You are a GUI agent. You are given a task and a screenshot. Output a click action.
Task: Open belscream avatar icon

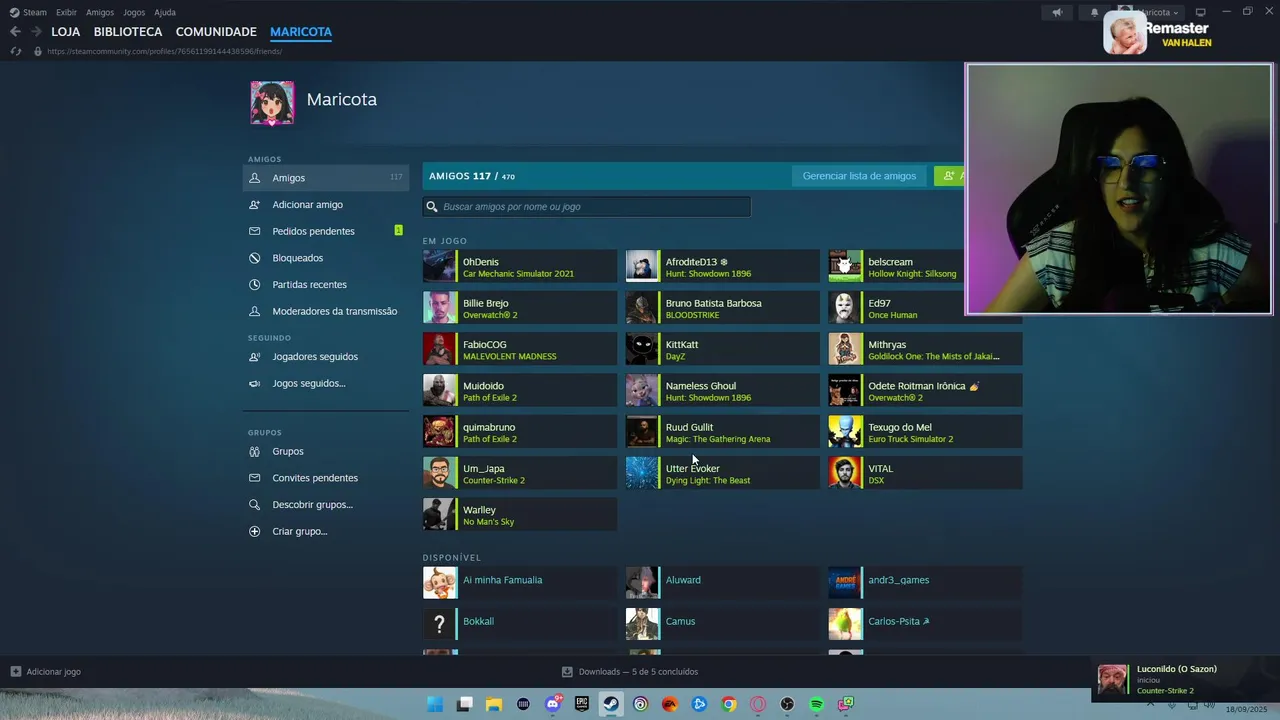pyautogui.click(x=845, y=266)
